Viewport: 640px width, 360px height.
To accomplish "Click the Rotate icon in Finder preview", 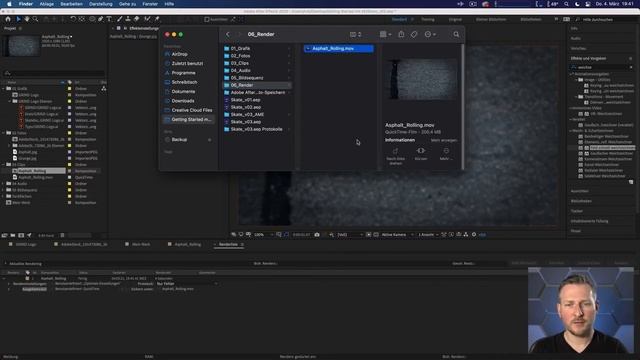I will point(395,151).
